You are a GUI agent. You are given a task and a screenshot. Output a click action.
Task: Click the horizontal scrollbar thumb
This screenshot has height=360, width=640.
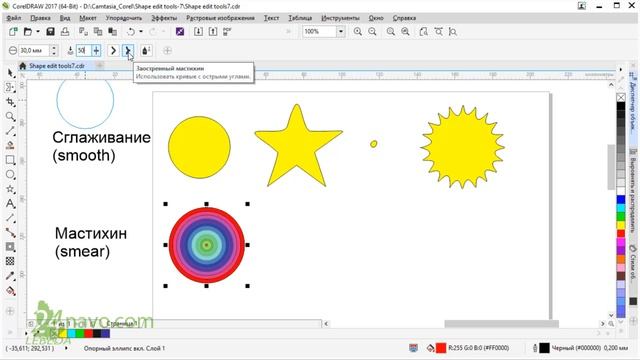pos(501,324)
